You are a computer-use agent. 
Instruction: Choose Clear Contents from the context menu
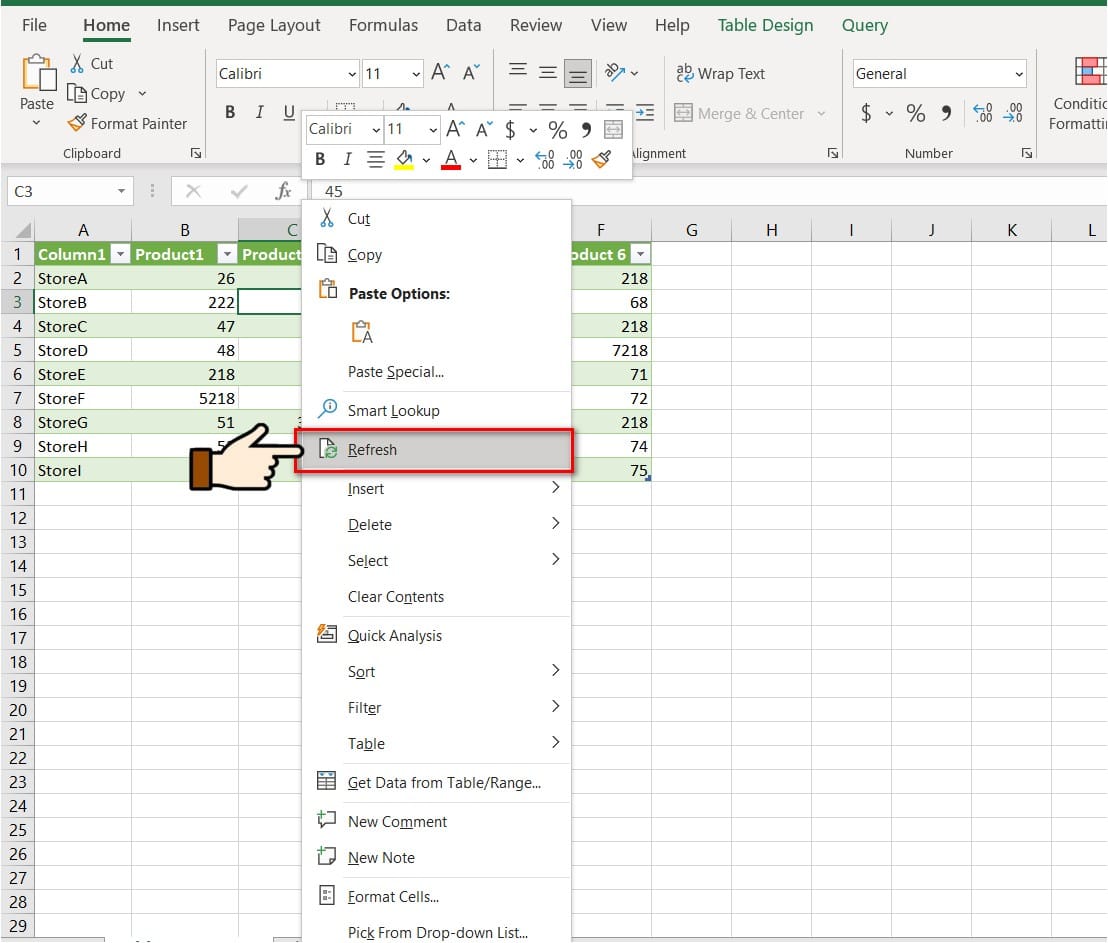click(436, 597)
